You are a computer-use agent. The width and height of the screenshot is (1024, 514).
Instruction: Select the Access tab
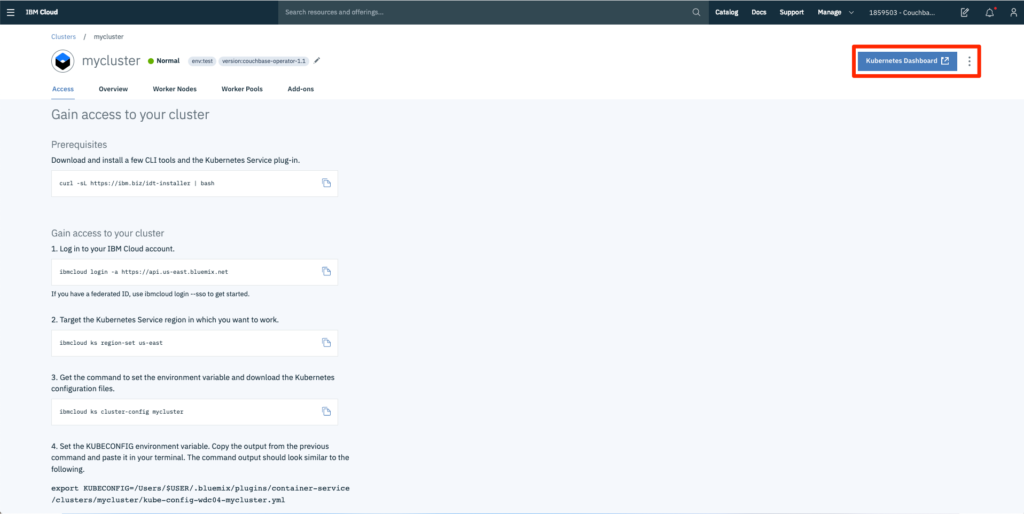coord(63,89)
